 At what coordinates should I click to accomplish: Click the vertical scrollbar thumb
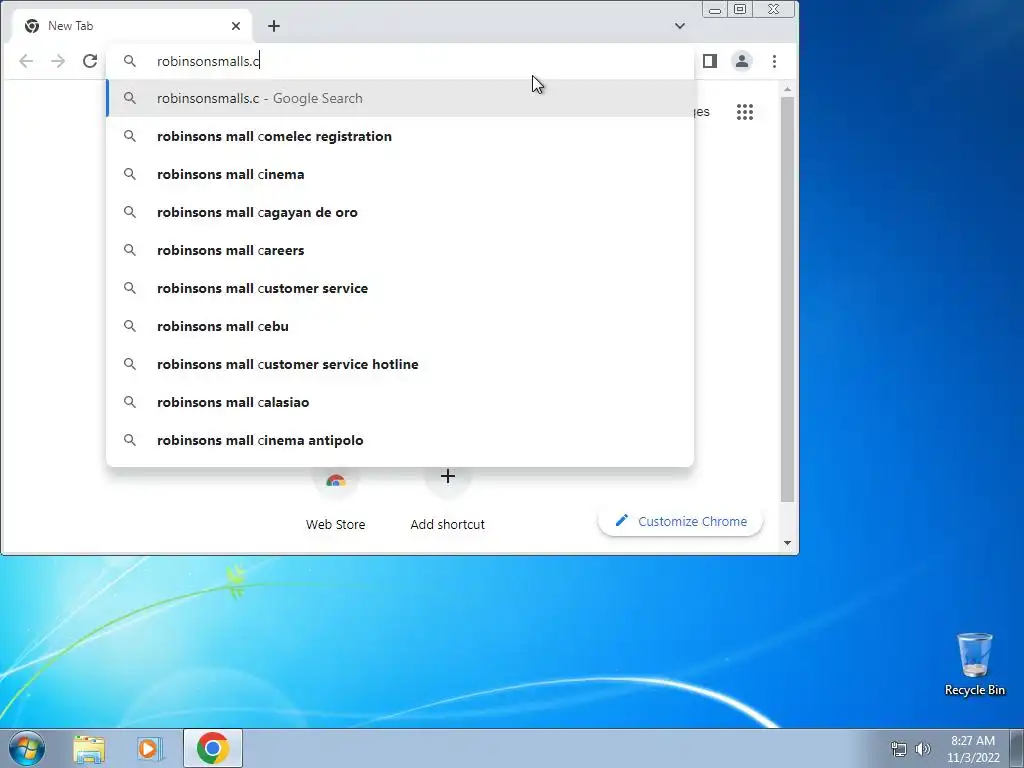tap(788, 300)
